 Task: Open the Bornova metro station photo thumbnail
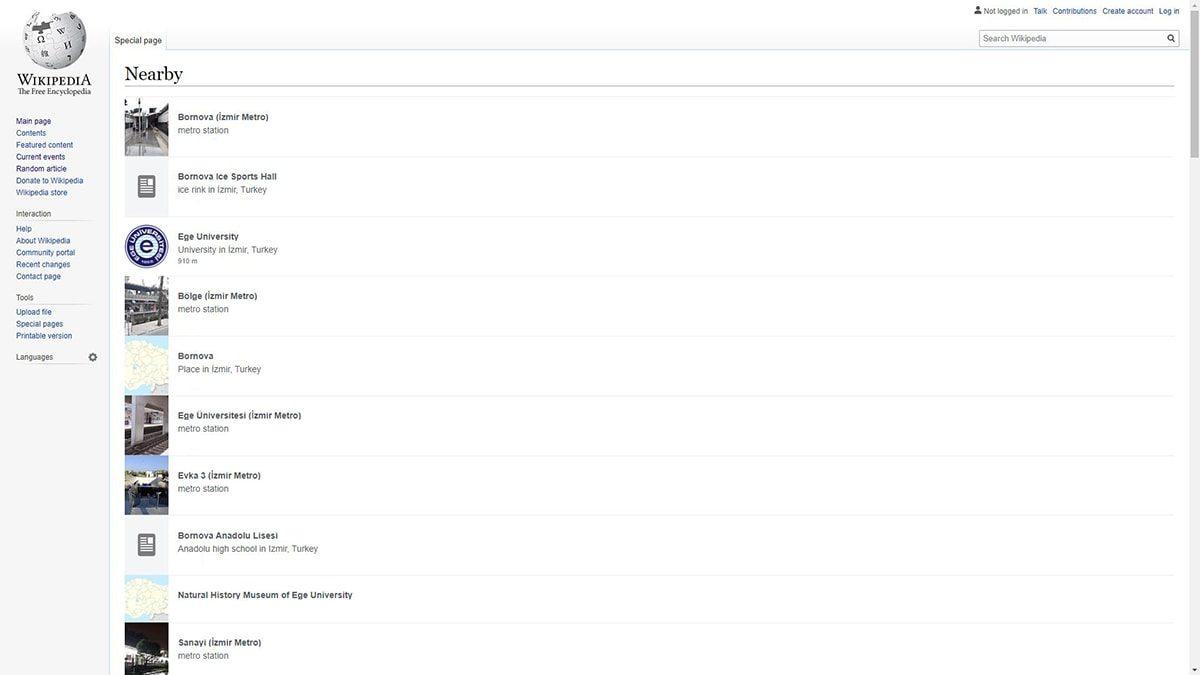(146, 127)
